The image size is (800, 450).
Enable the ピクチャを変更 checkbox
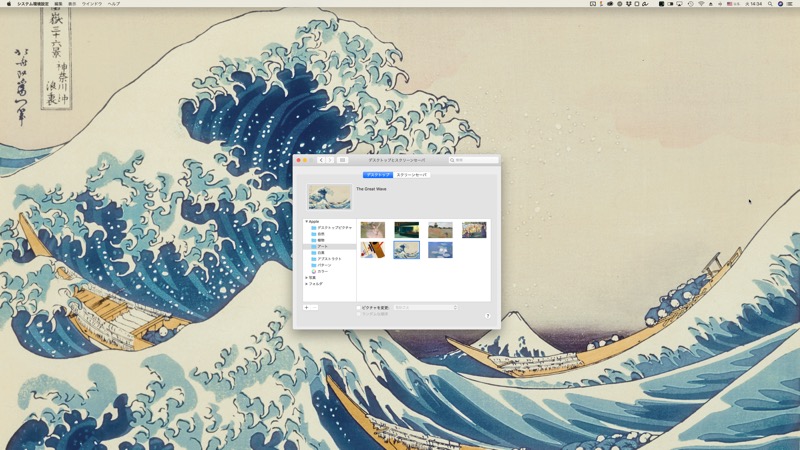coord(358,308)
